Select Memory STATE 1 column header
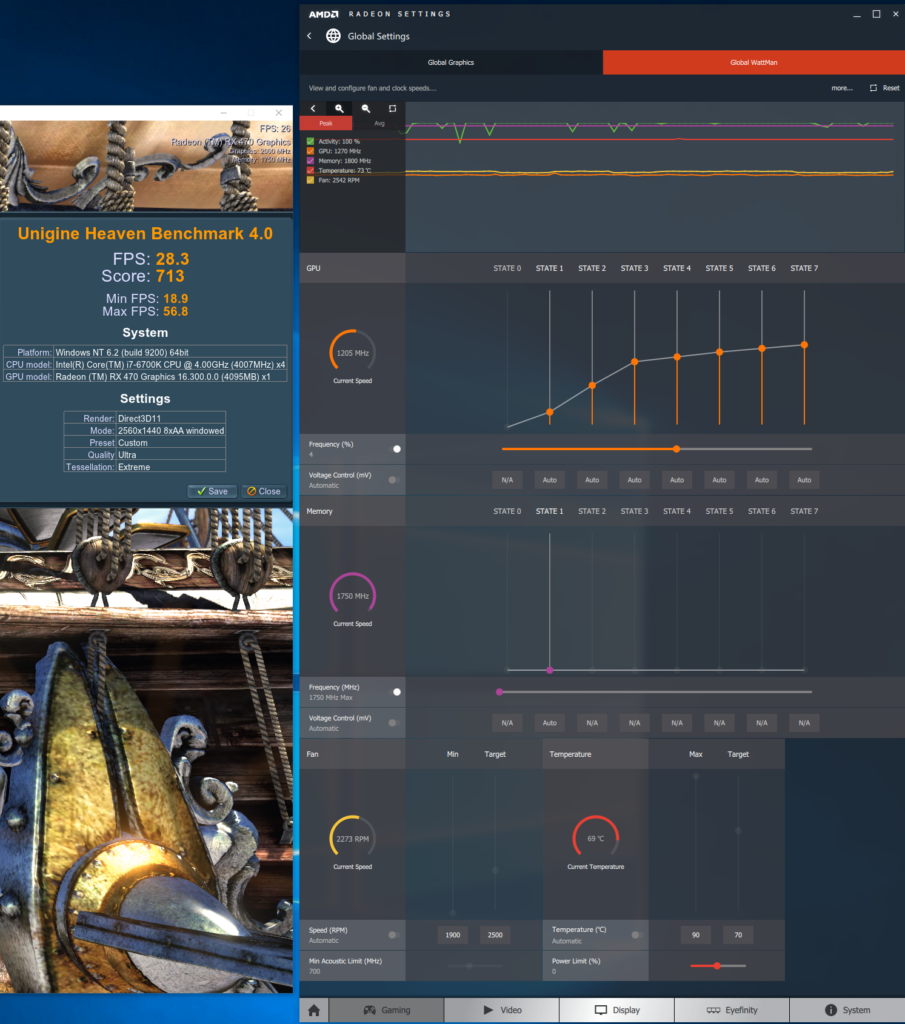Viewport: 905px width, 1024px height. tap(549, 511)
